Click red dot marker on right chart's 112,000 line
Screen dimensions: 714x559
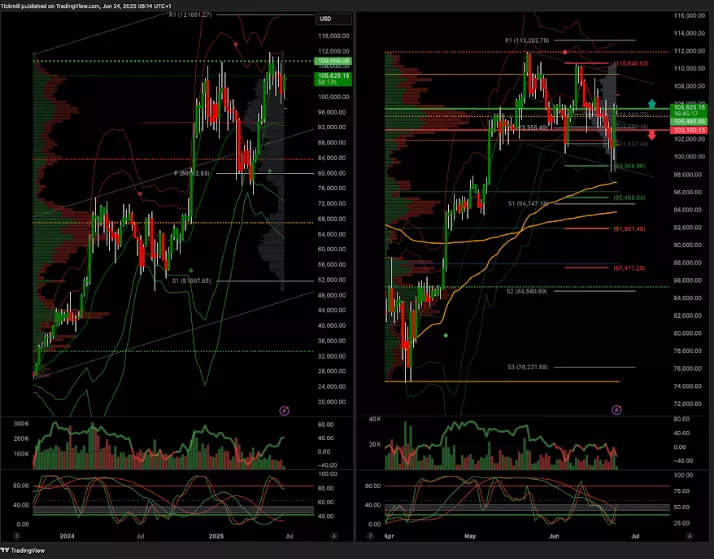[565, 51]
